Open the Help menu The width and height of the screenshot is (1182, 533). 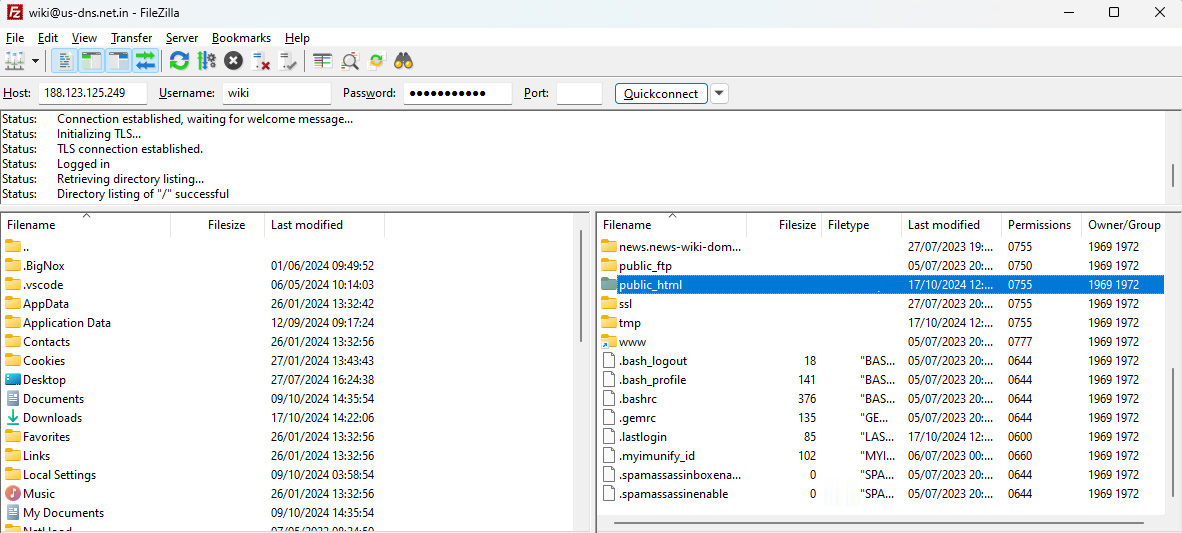click(x=297, y=38)
